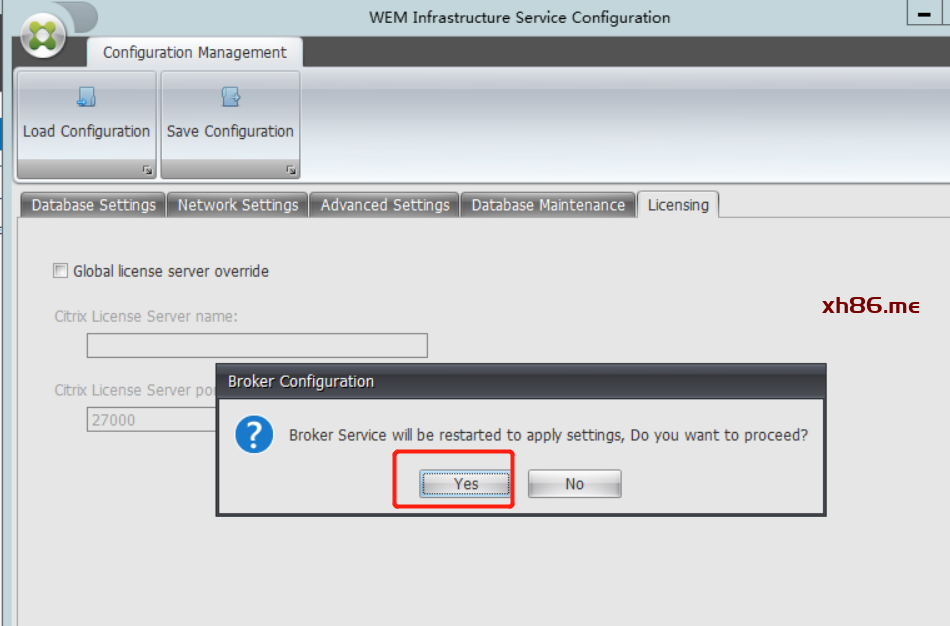Screen dimensions: 950x626
Task: Switch to the Network Settings tab
Action: (x=238, y=205)
